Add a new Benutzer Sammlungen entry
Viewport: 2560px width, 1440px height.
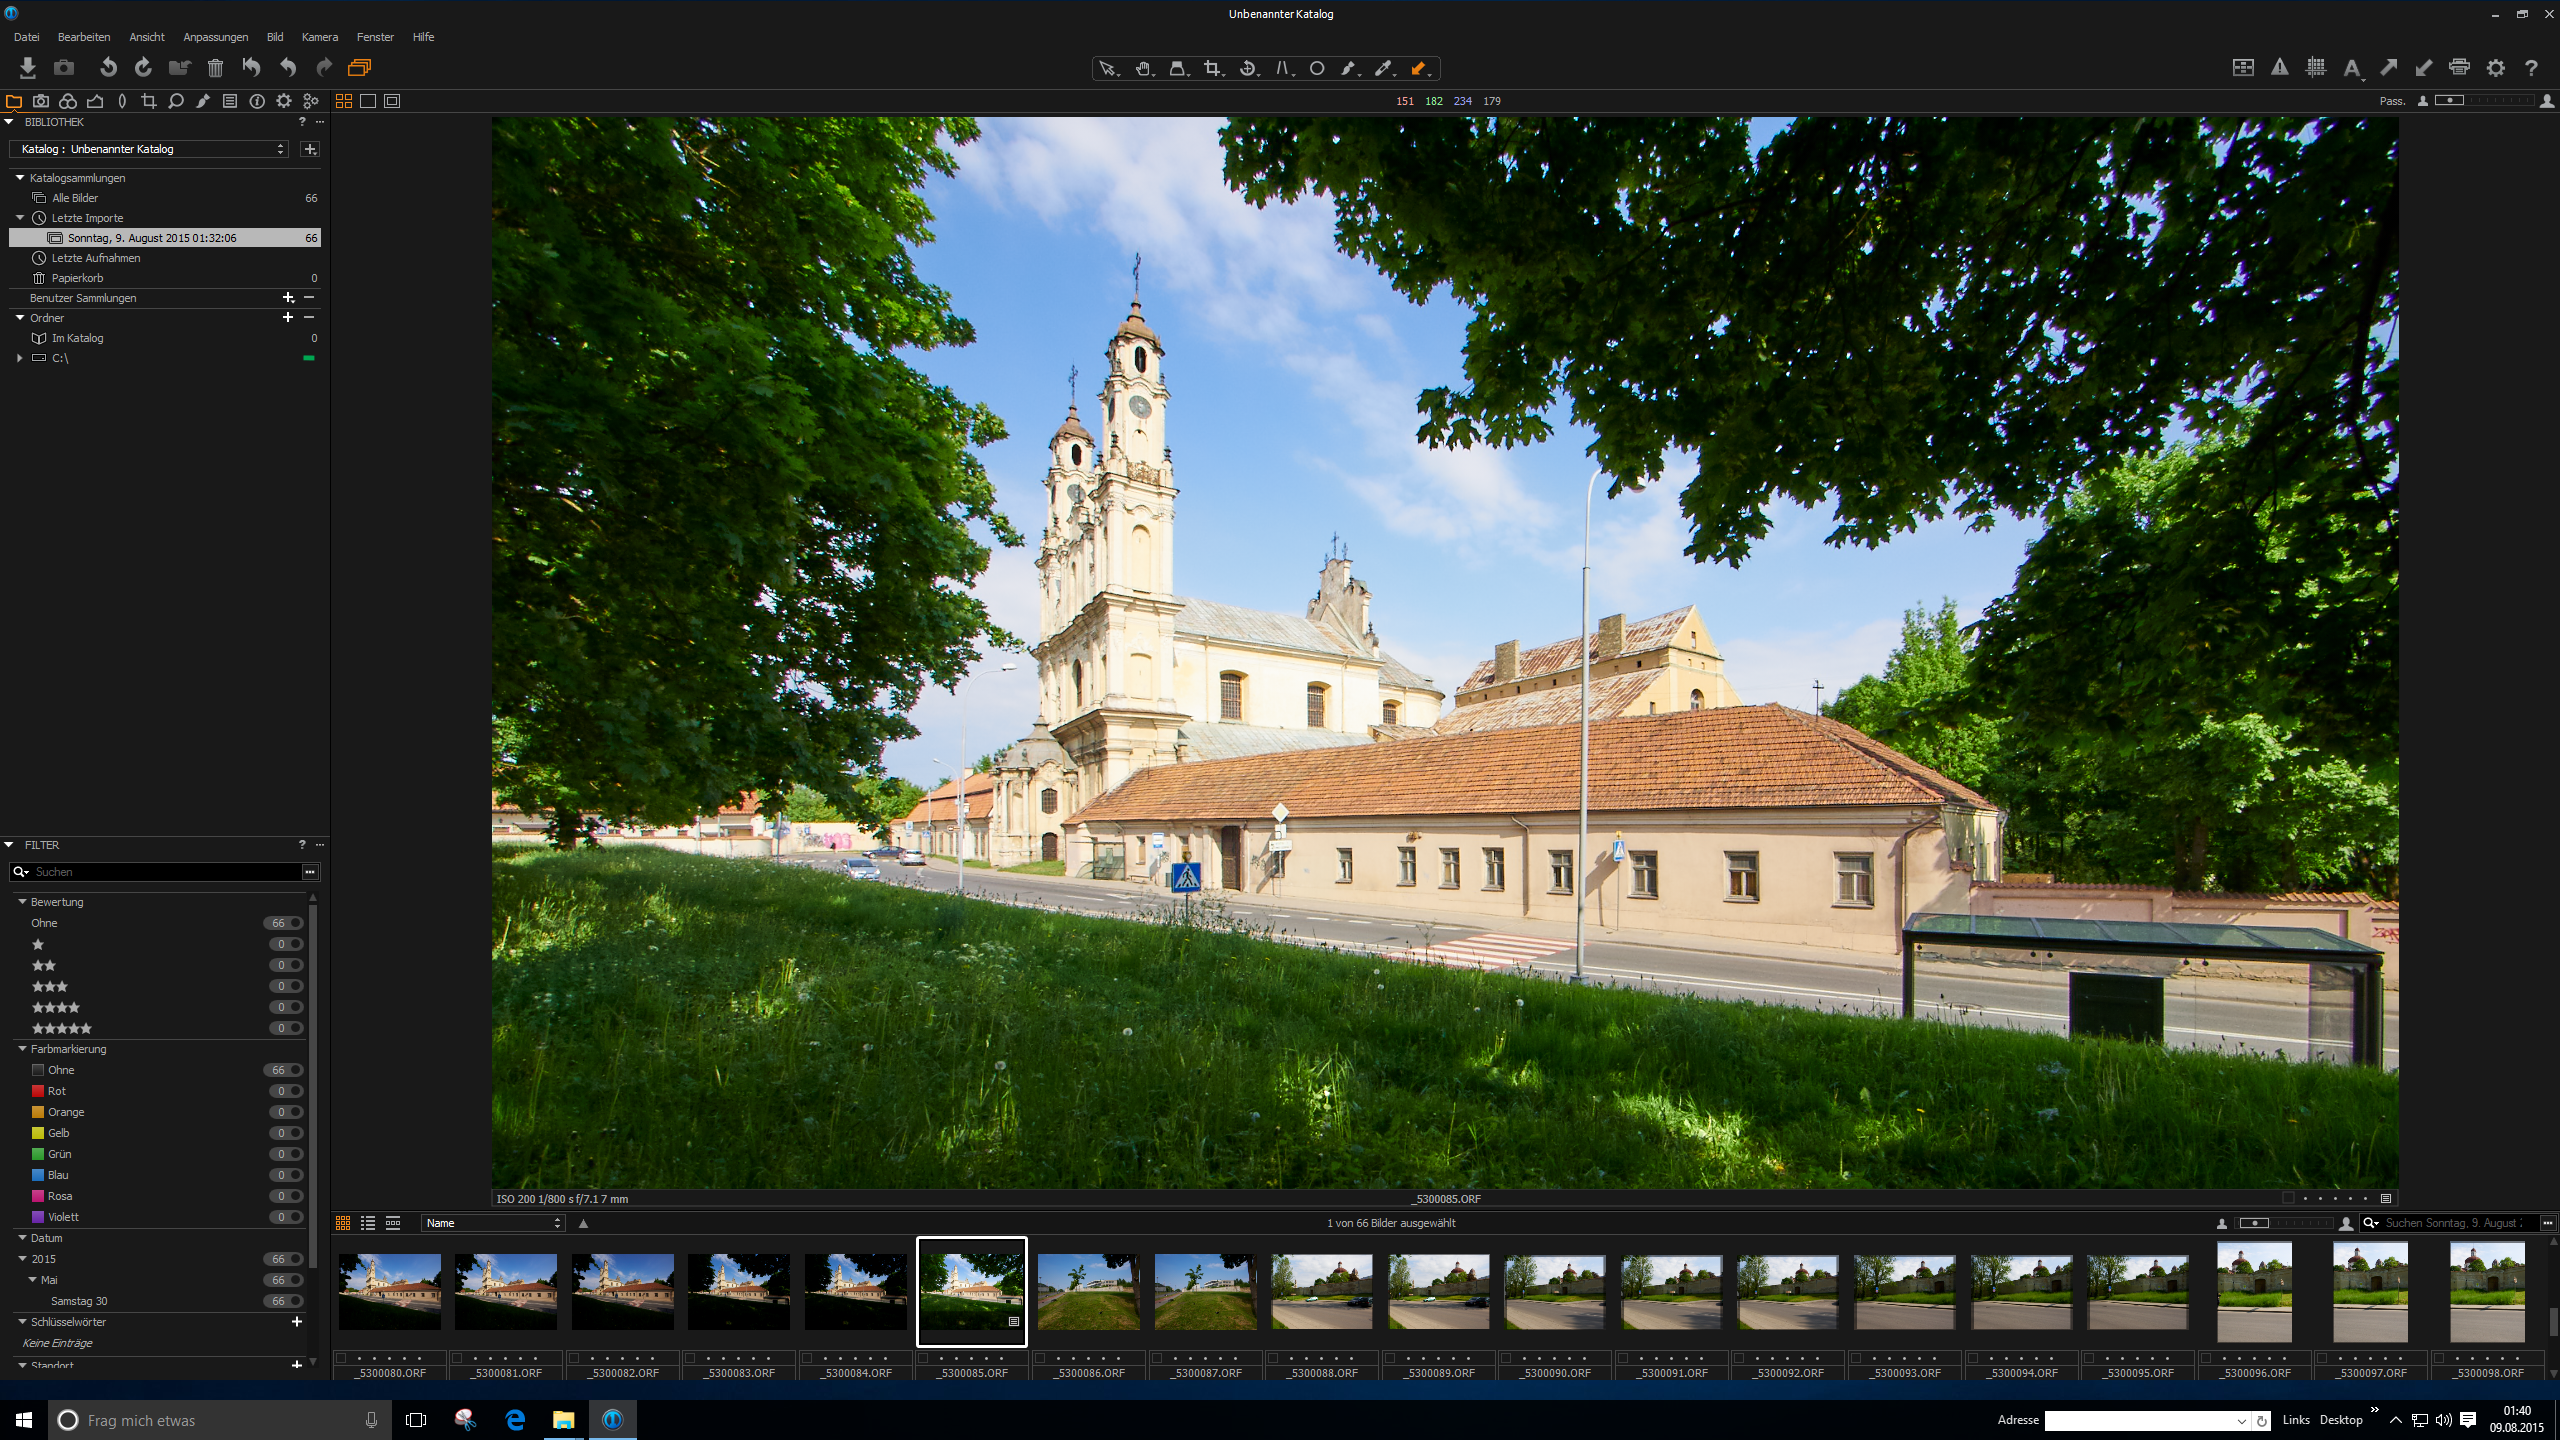(x=288, y=298)
